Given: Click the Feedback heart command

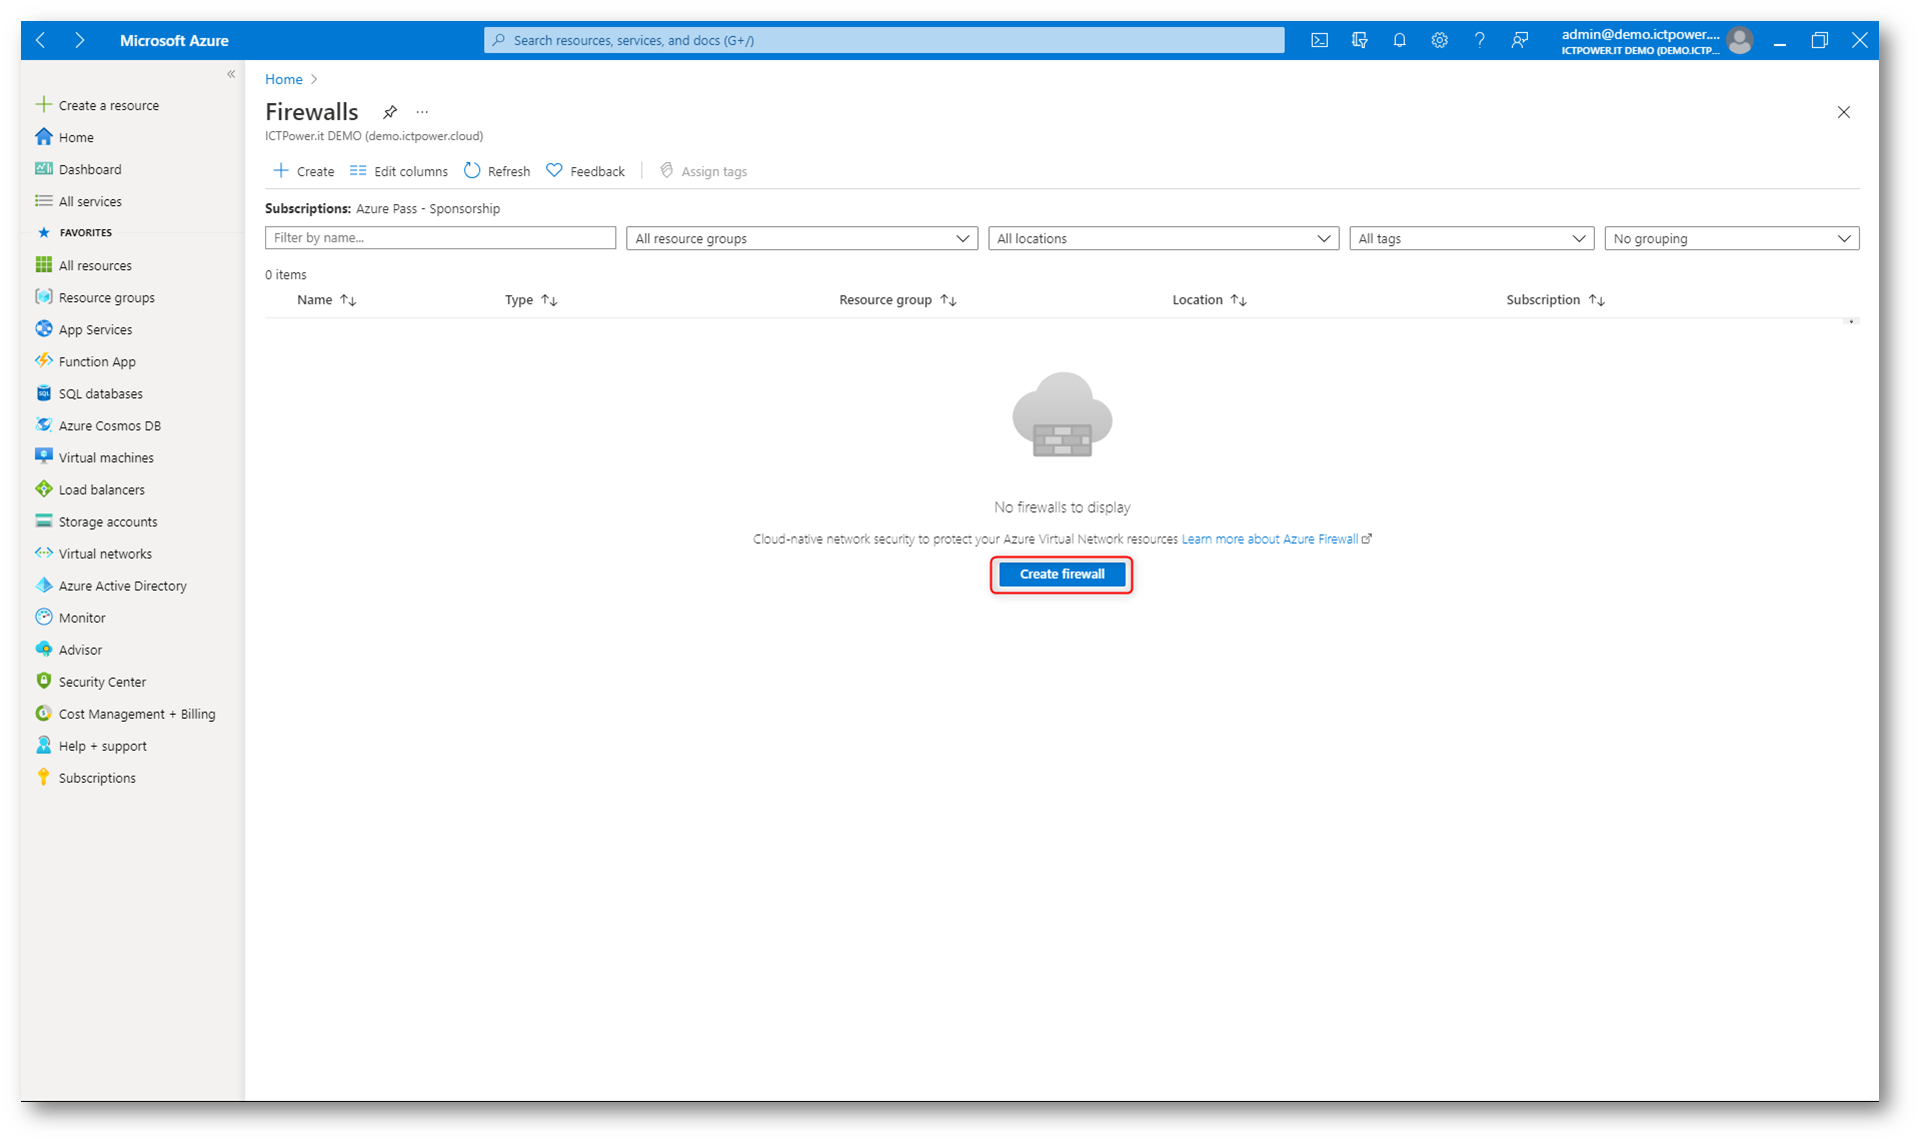Looking at the screenshot, I should [586, 171].
